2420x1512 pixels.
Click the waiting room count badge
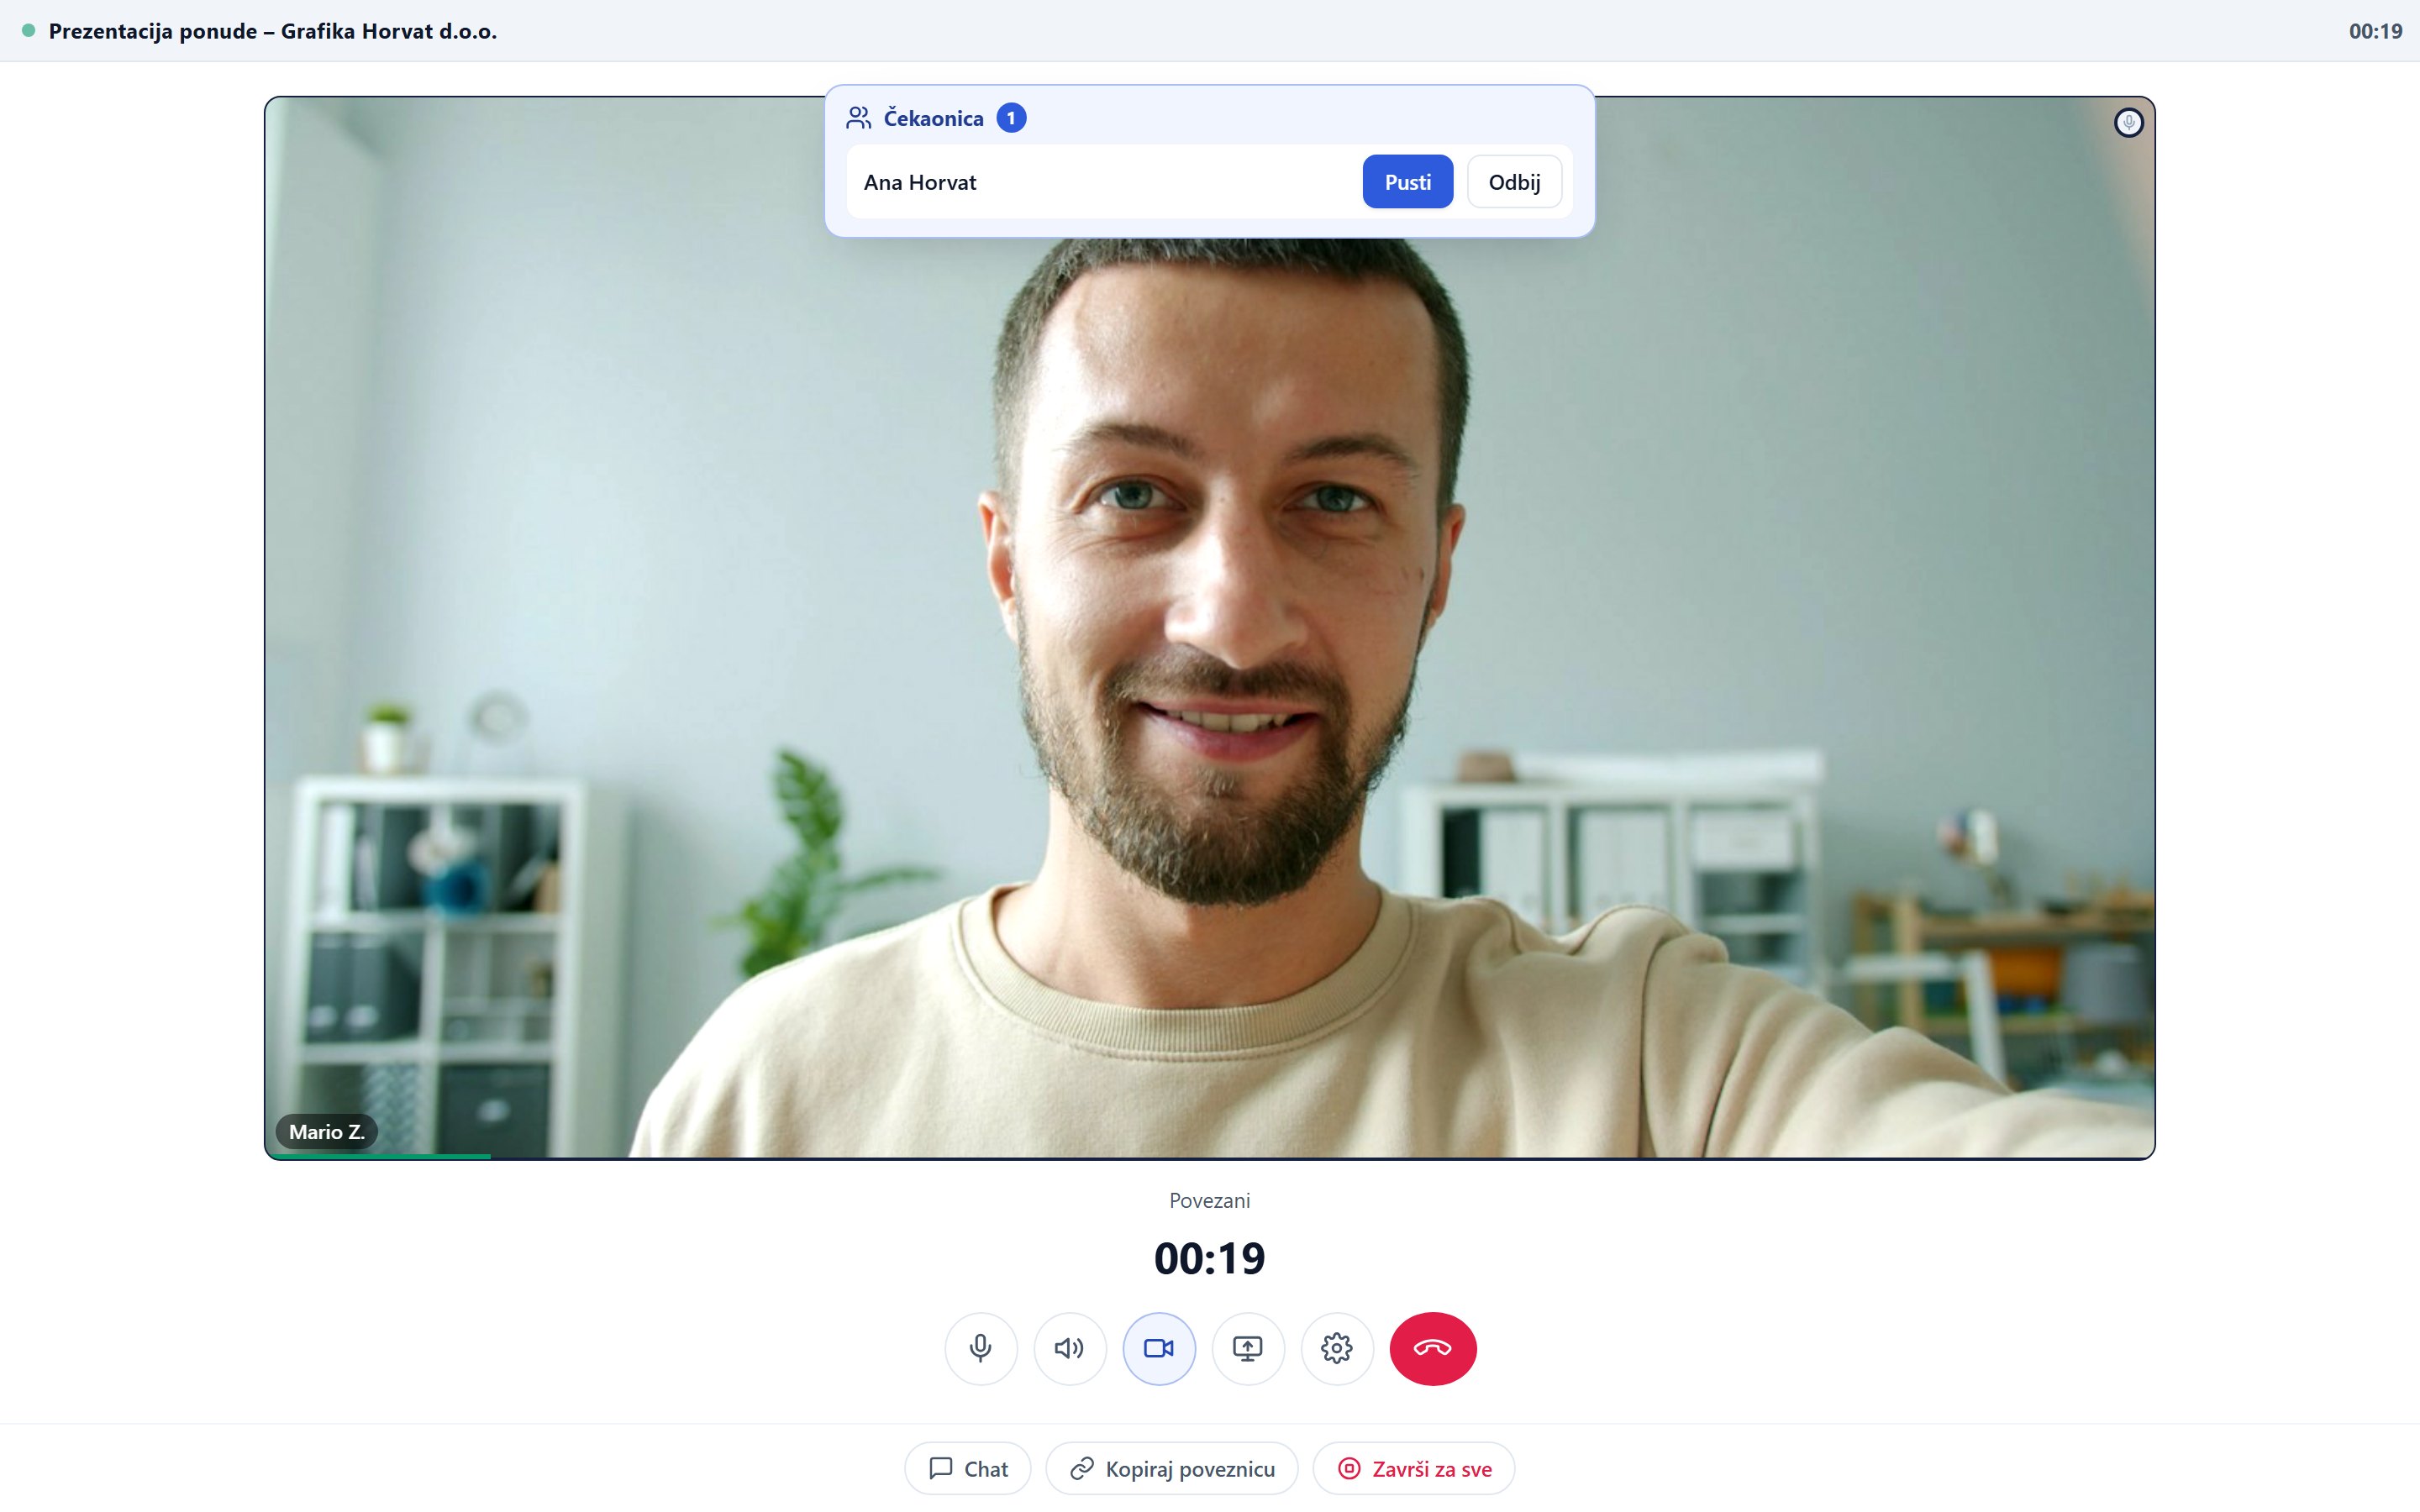tap(1011, 118)
